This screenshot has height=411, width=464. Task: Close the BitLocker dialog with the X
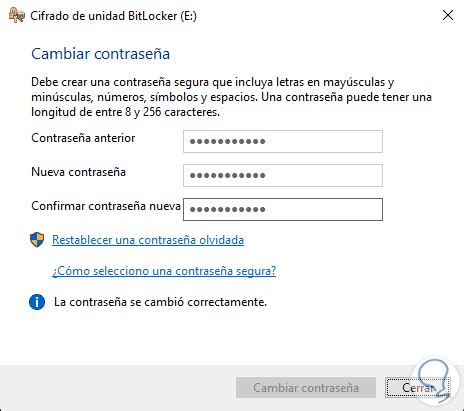[x=448, y=15]
